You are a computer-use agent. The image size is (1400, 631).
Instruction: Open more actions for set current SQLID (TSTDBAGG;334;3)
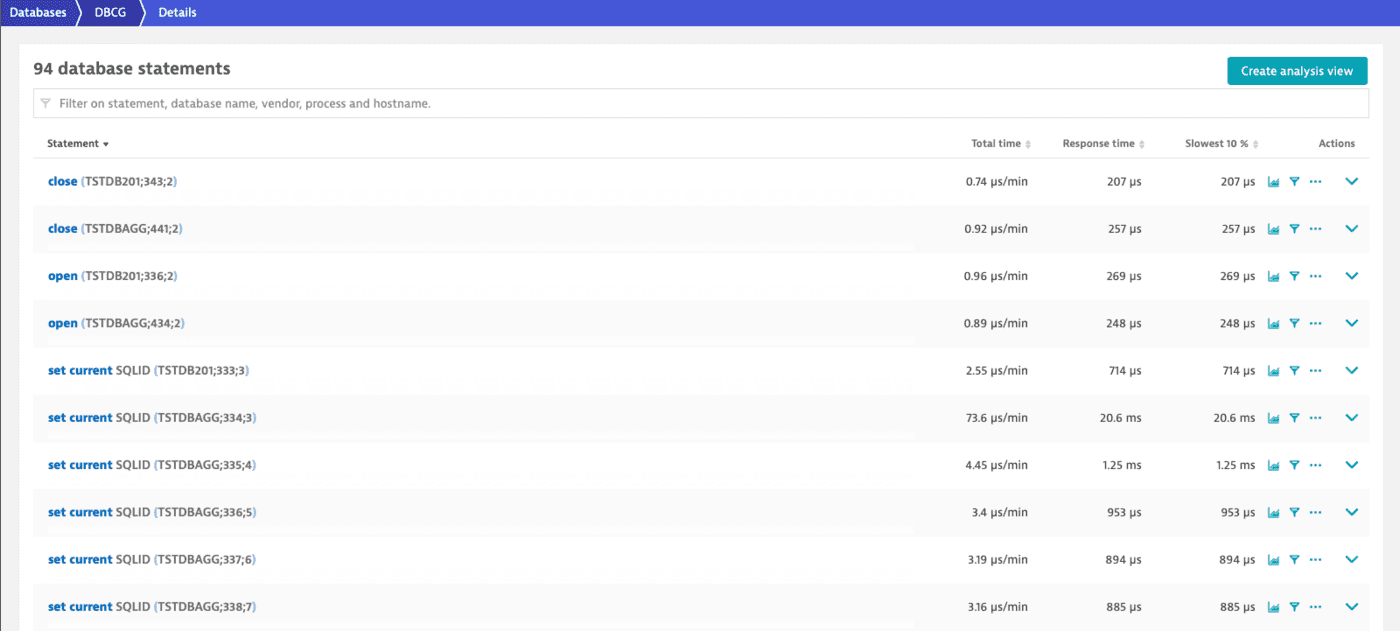pyautogui.click(x=1315, y=417)
